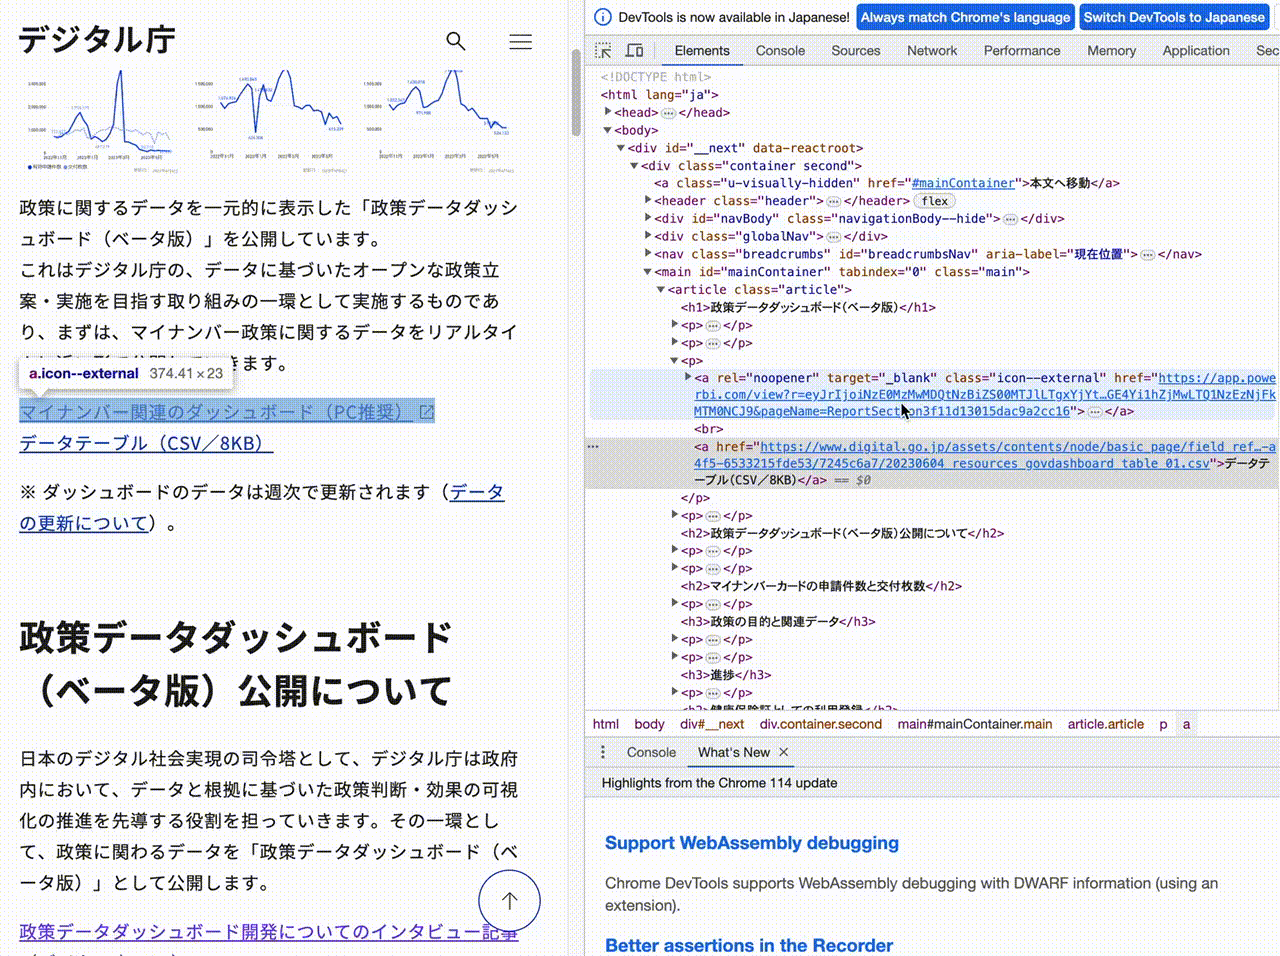1280x956 pixels.
Task: Open the Network tab
Action: click(x=932, y=50)
